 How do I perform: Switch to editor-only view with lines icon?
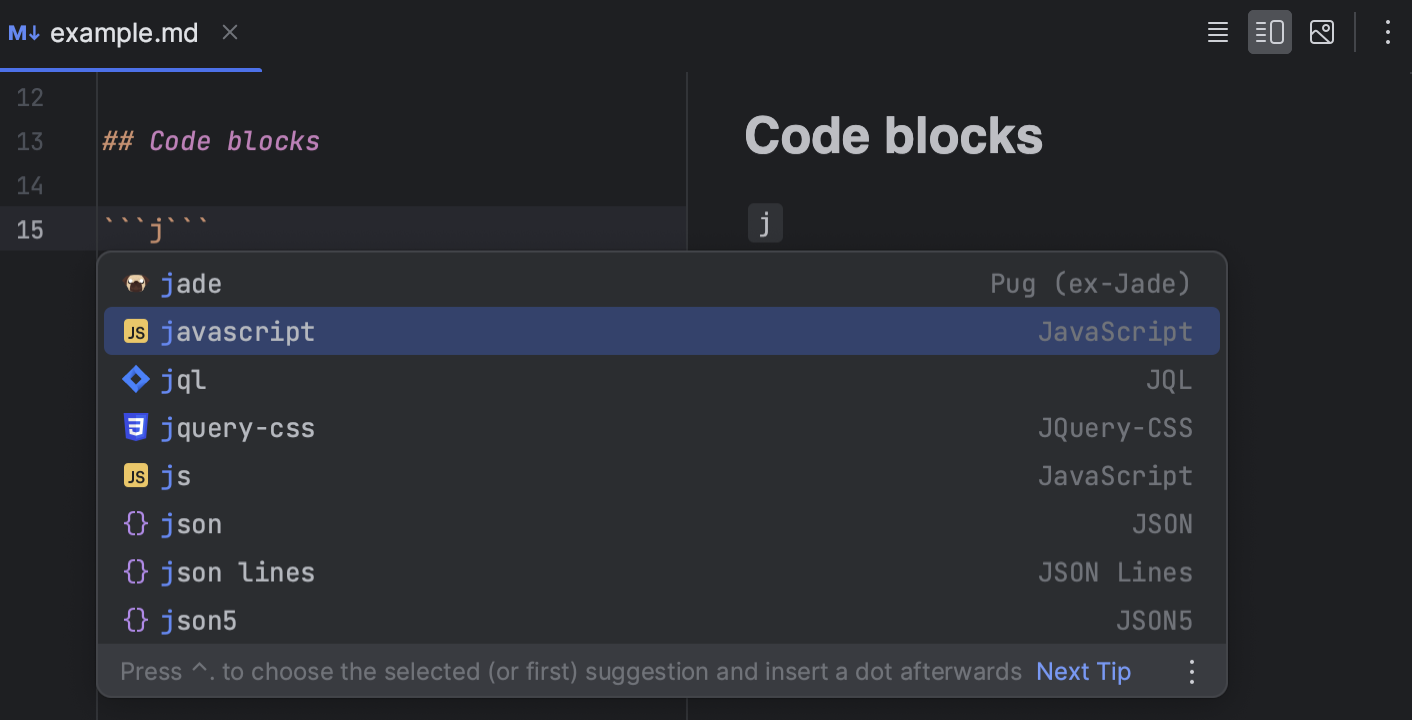[1217, 32]
